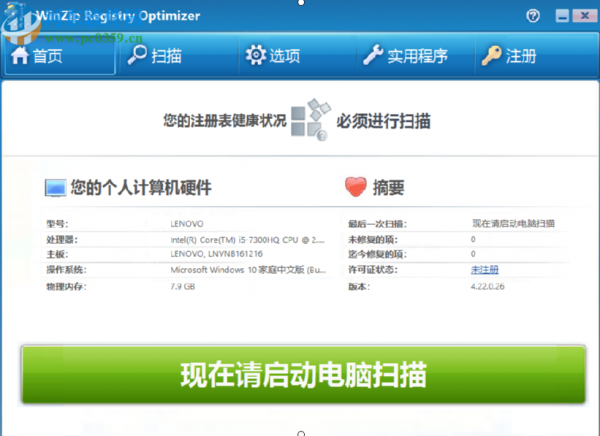Select the version 4.22.0.26 value

coord(488,286)
